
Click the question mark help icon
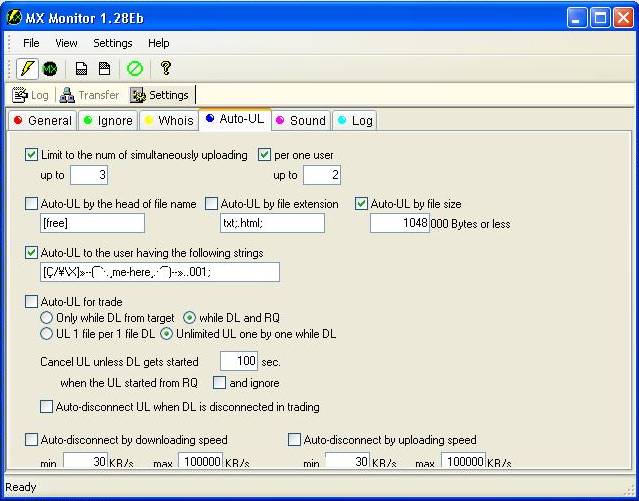165,68
